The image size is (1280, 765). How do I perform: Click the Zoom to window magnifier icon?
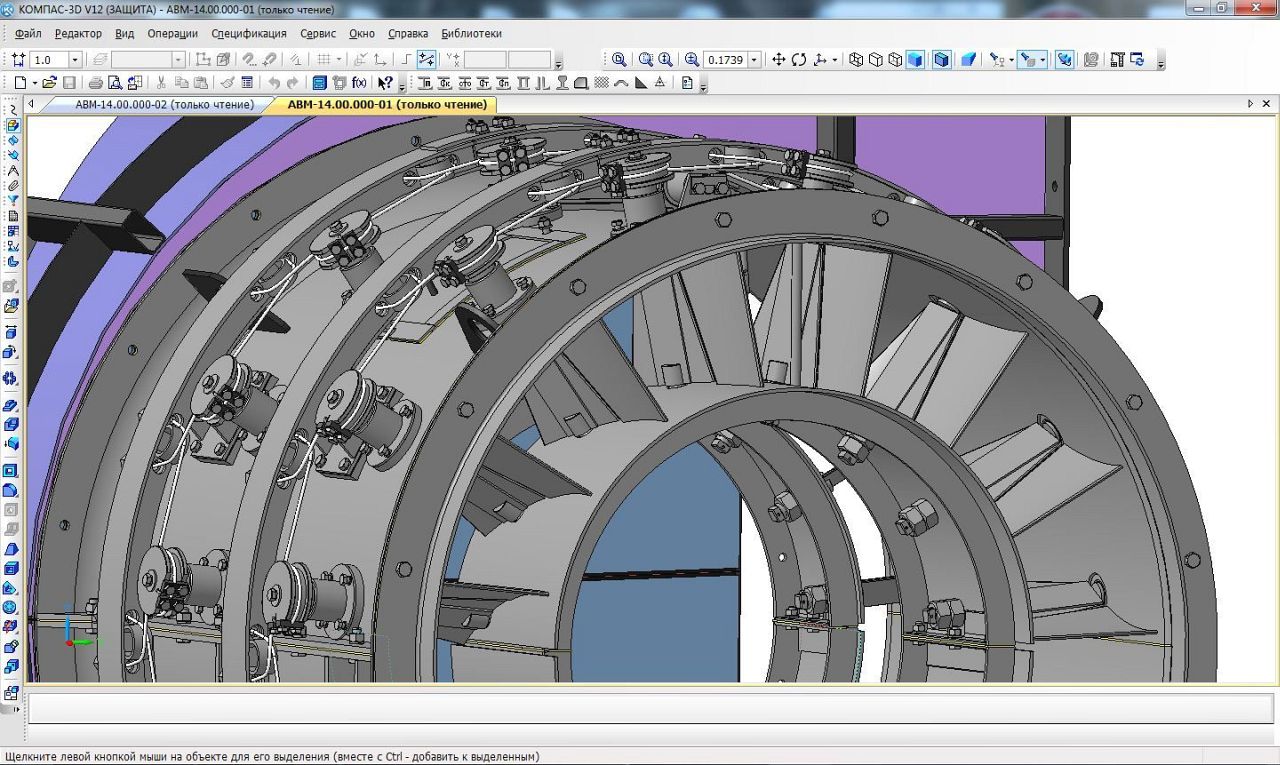pos(646,60)
